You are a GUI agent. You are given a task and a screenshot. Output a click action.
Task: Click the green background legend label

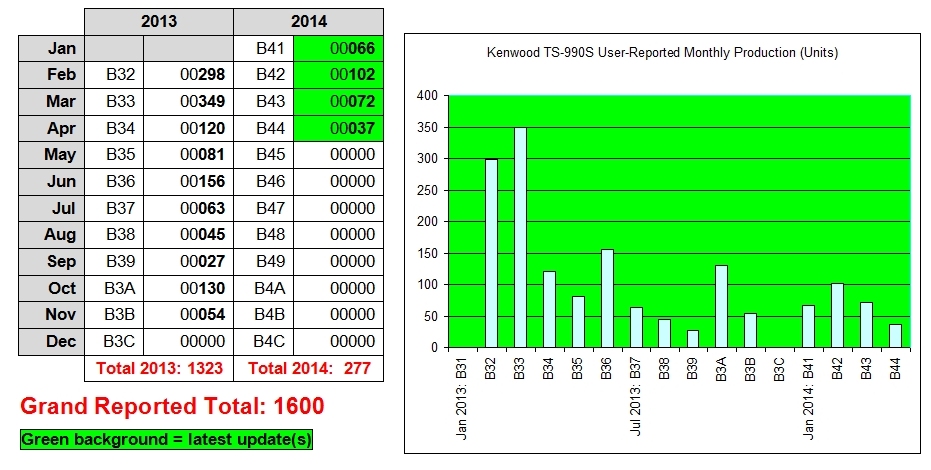click(x=166, y=440)
